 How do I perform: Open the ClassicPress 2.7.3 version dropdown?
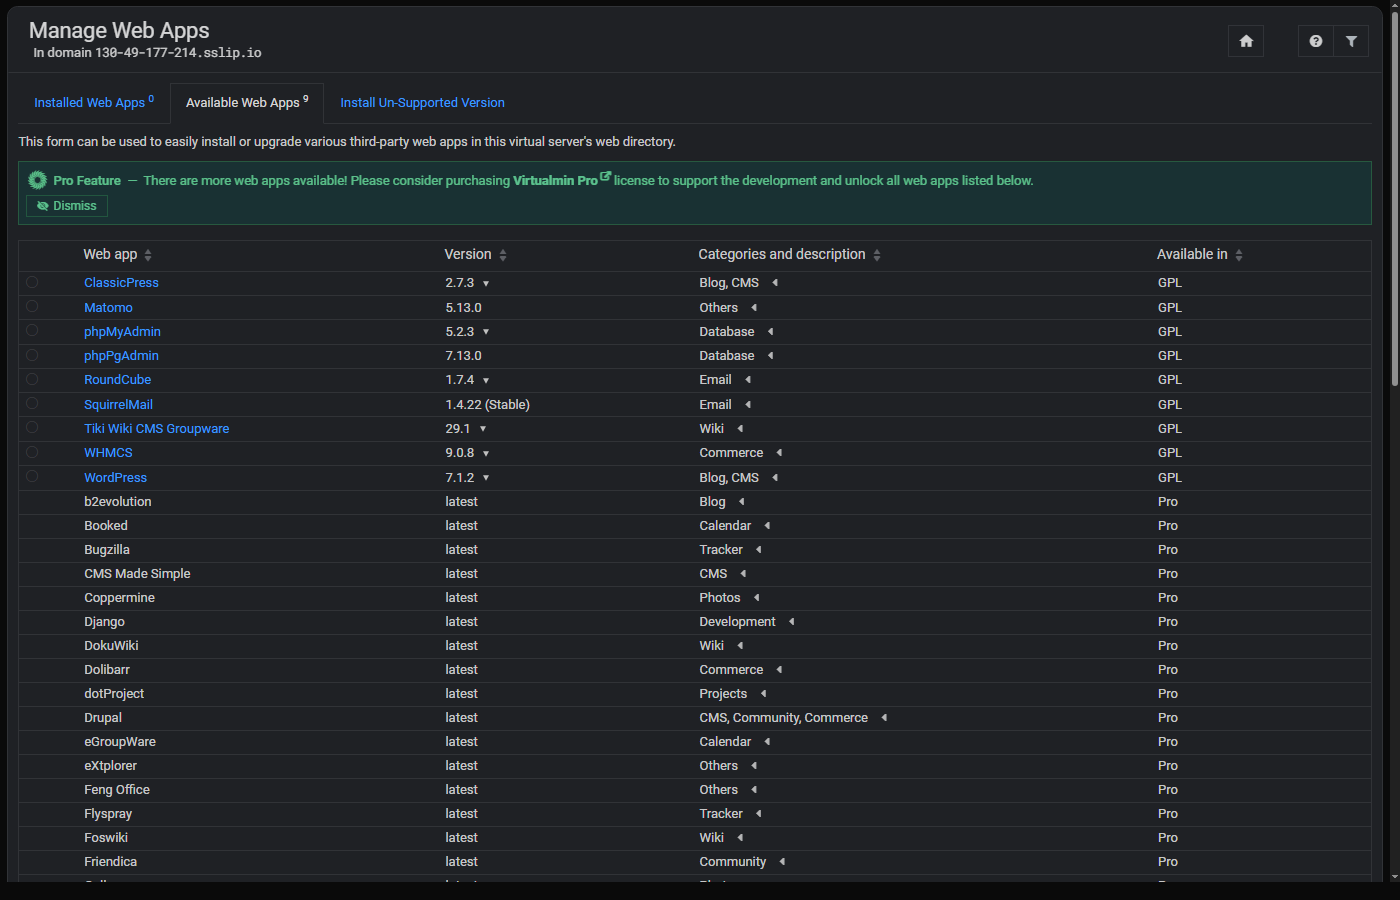[486, 284]
